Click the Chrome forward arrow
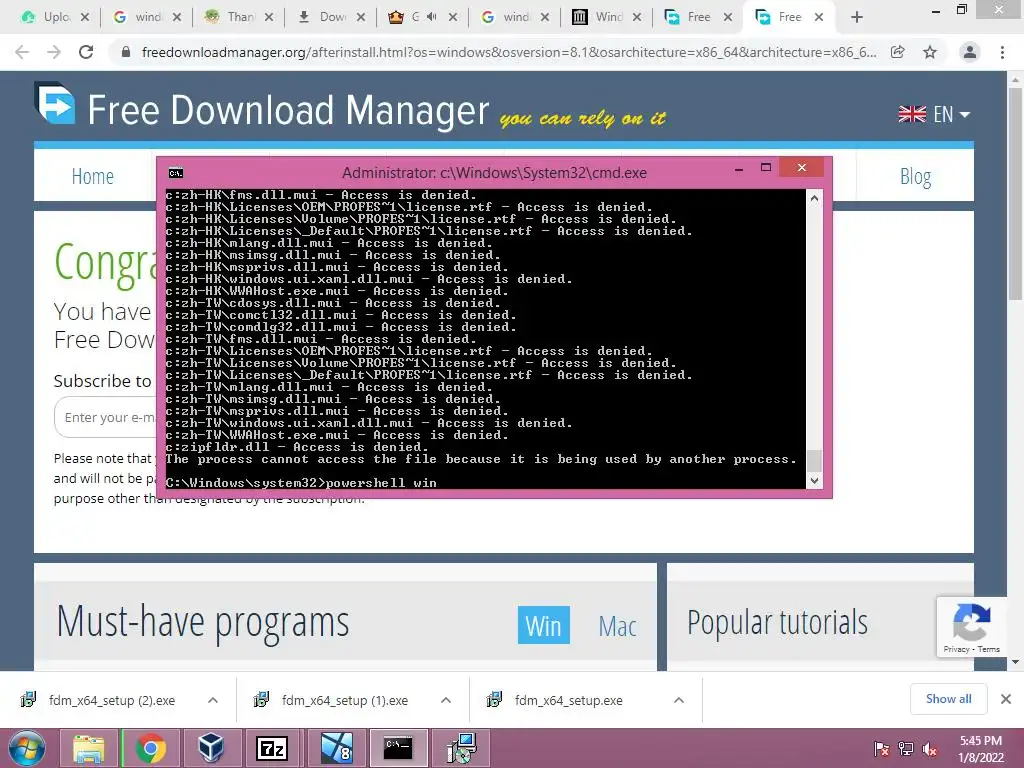Screen dimensions: 1024x768 coord(54,52)
